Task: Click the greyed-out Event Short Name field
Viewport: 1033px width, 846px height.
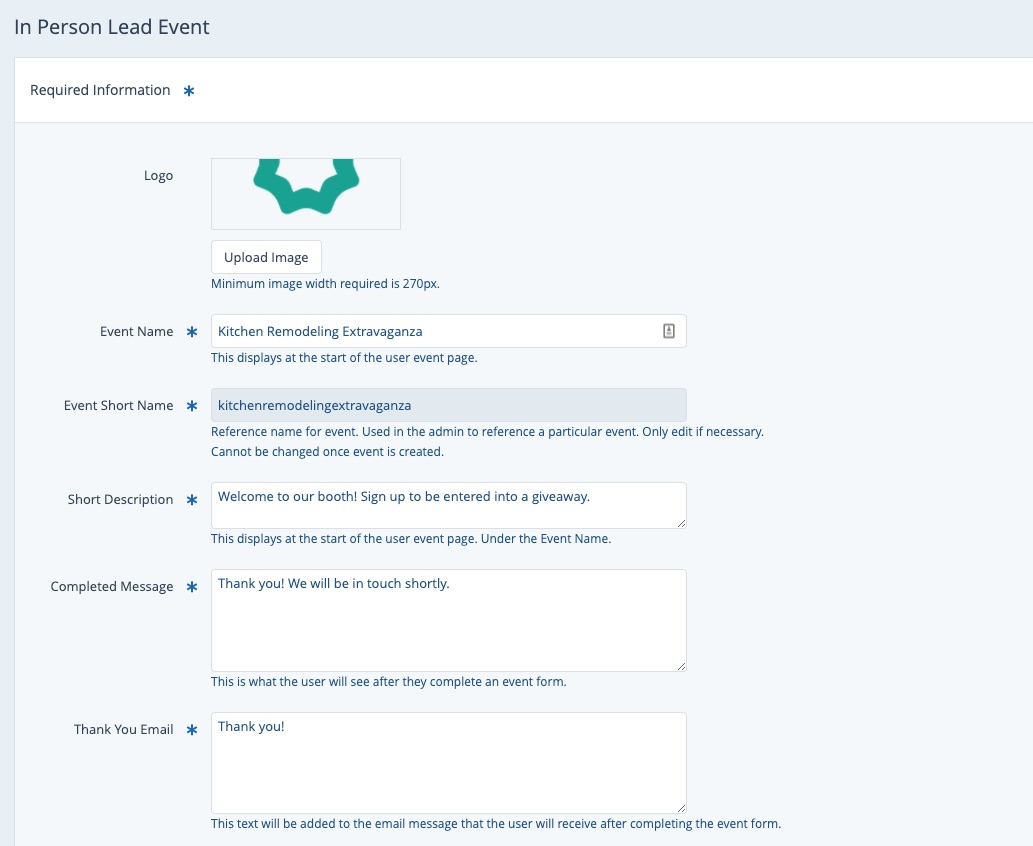Action: point(448,405)
